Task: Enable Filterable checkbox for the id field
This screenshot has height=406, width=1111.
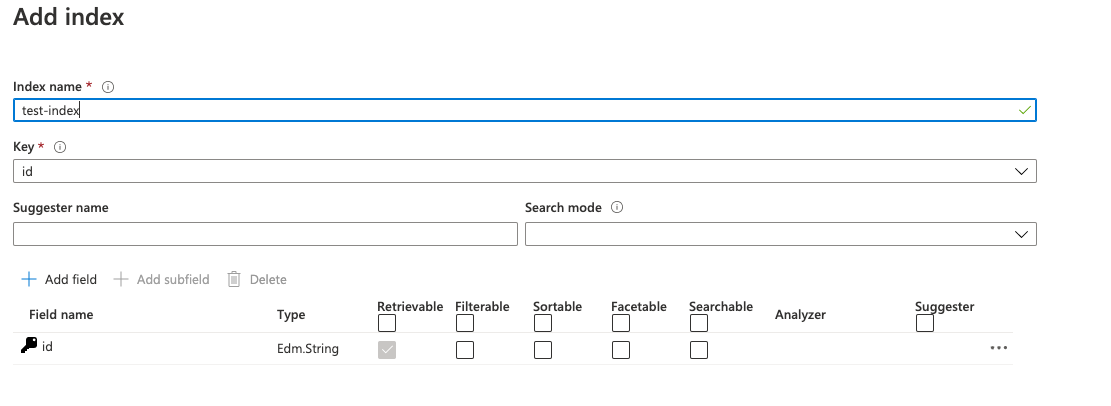Action: pyautogui.click(x=465, y=350)
